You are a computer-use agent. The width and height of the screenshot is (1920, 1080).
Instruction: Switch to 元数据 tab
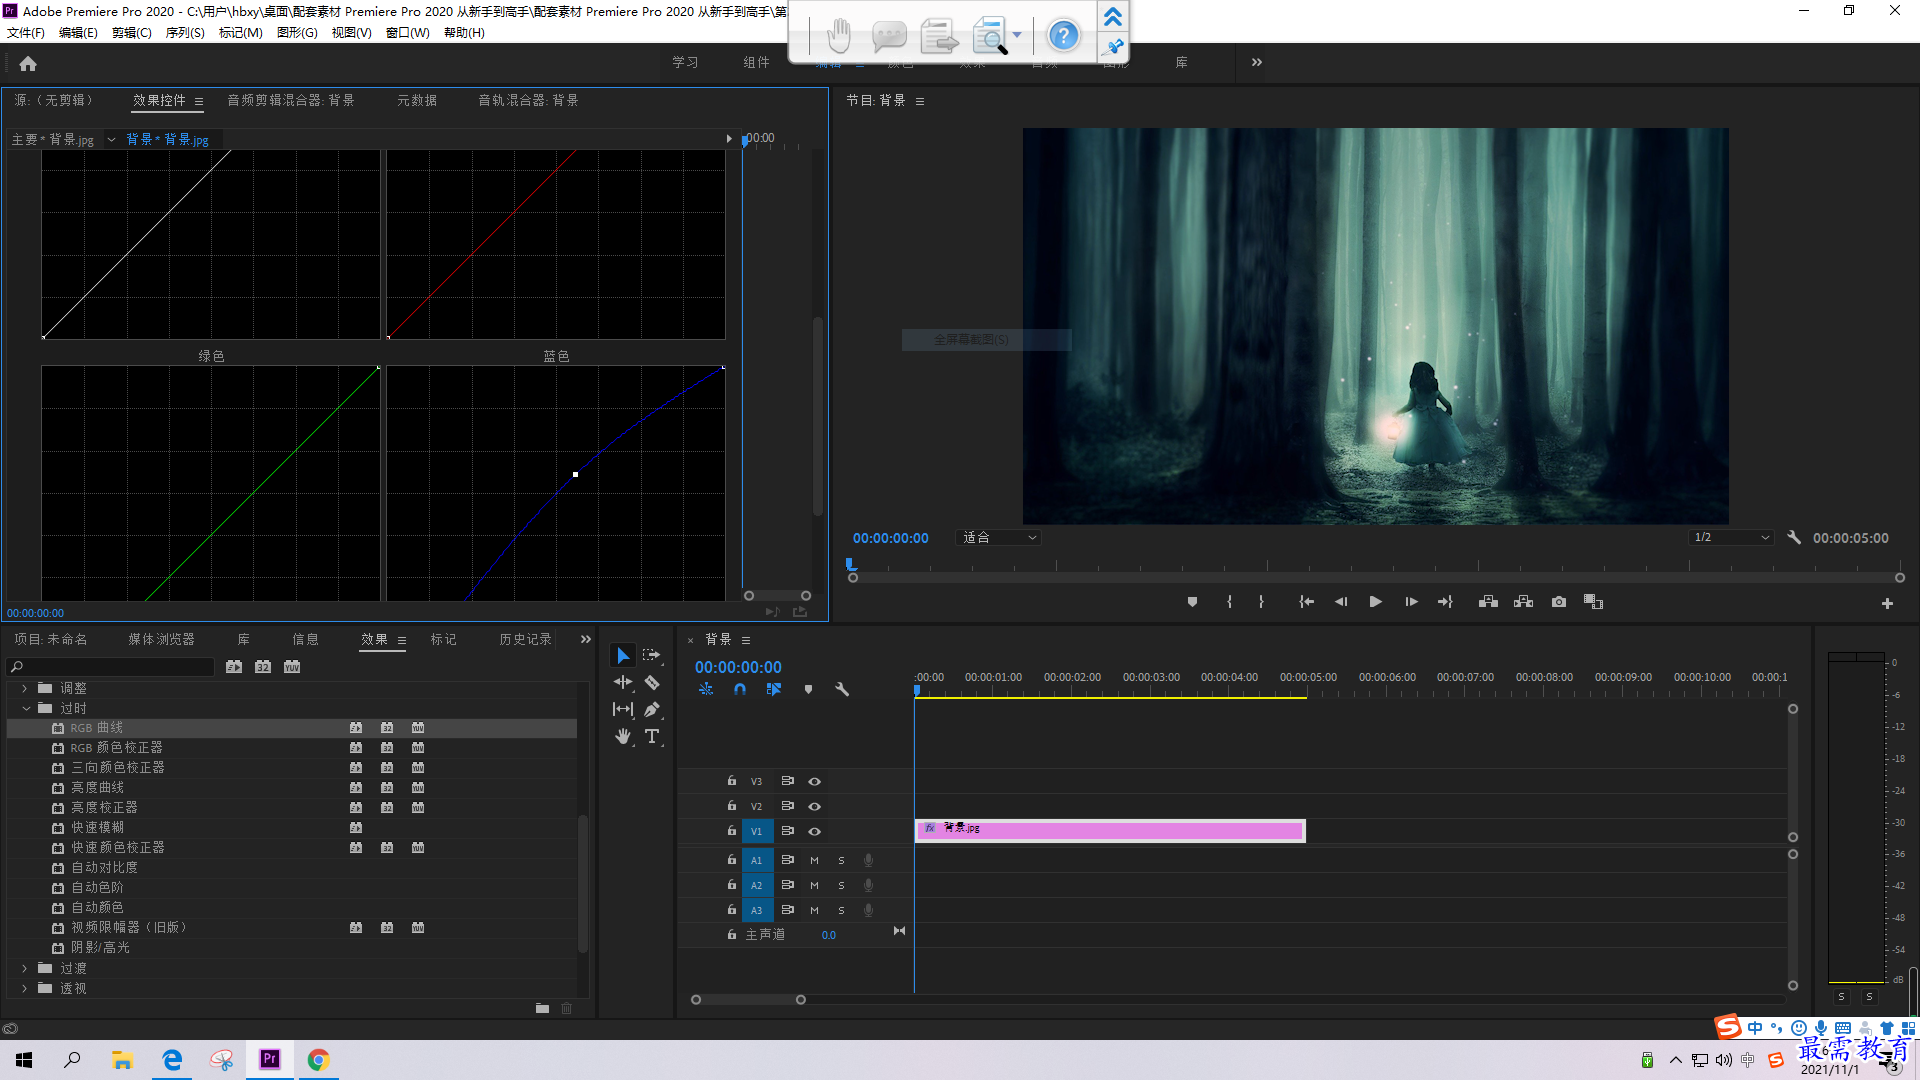(x=417, y=100)
